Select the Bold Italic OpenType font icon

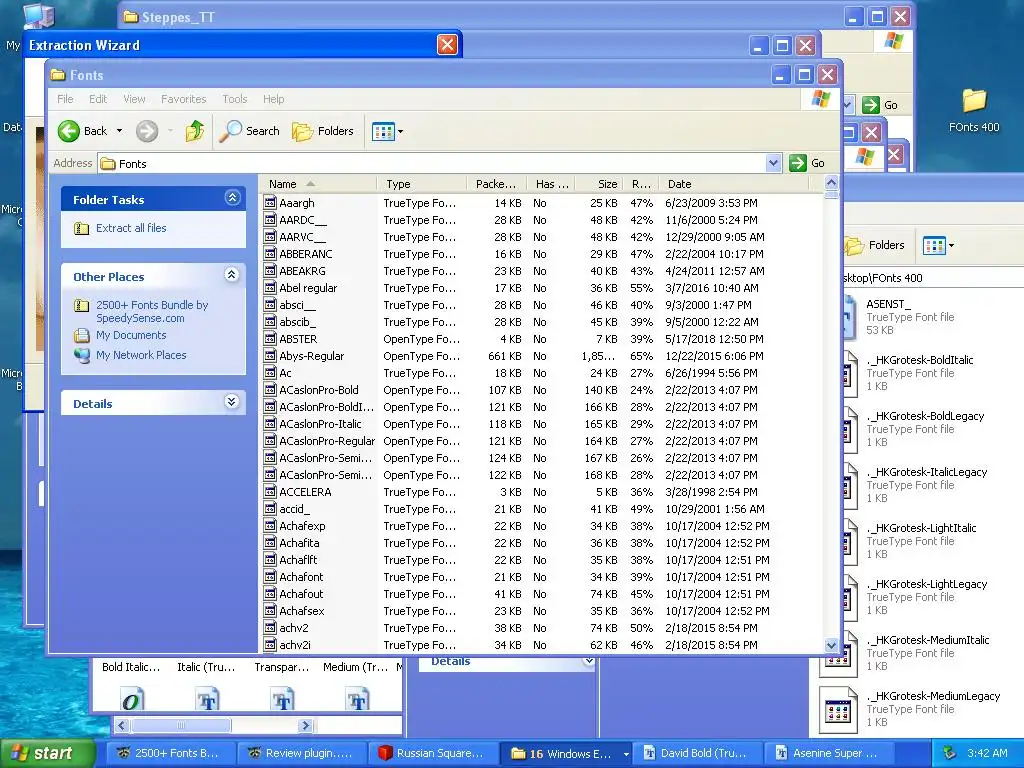[131, 699]
